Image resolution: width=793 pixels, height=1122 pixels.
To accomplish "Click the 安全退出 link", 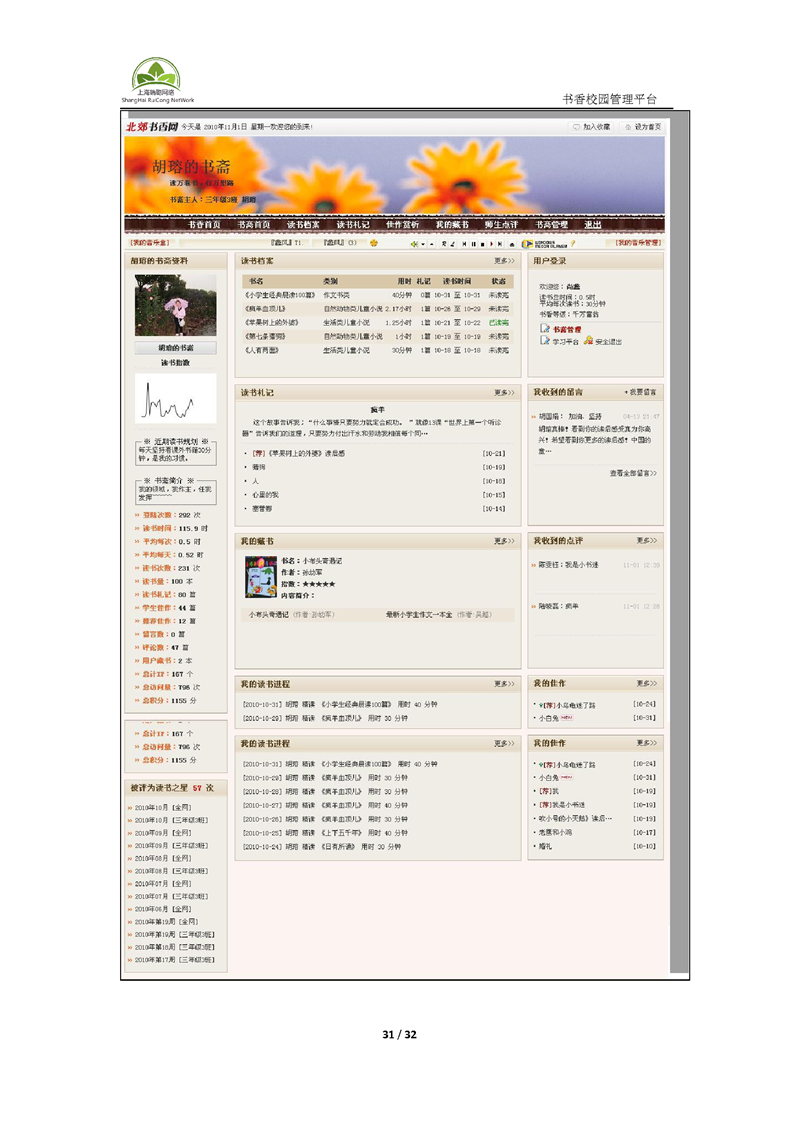I will (x=608, y=342).
